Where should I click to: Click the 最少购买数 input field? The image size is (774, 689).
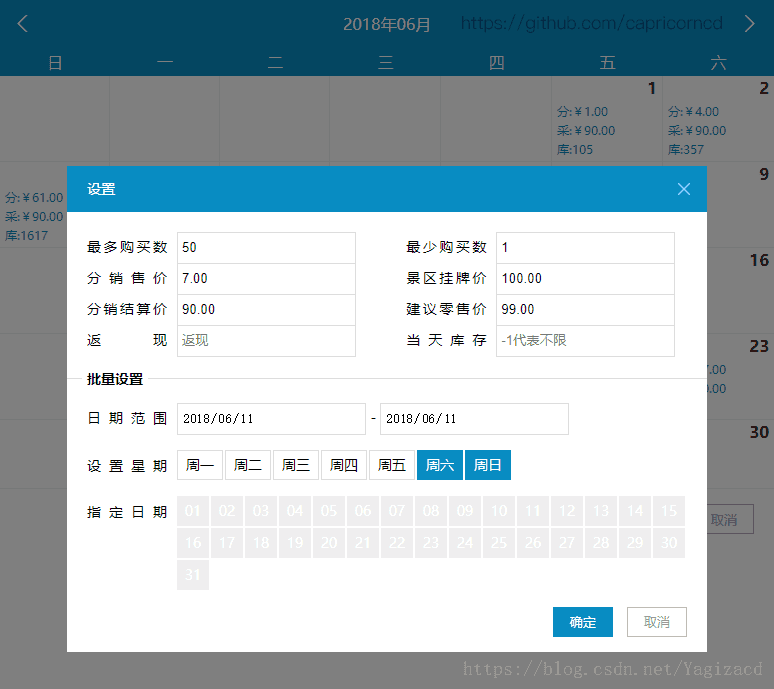[585, 248]
